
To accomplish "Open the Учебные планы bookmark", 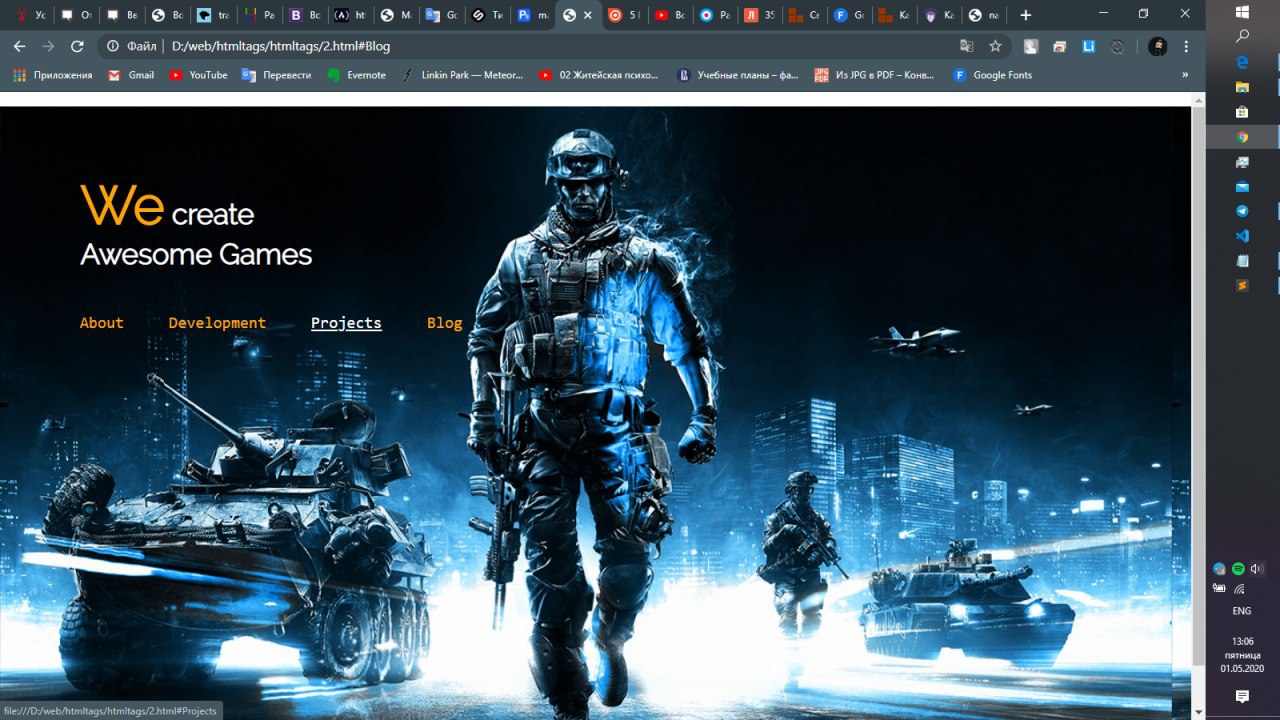I will click(738, 75).
